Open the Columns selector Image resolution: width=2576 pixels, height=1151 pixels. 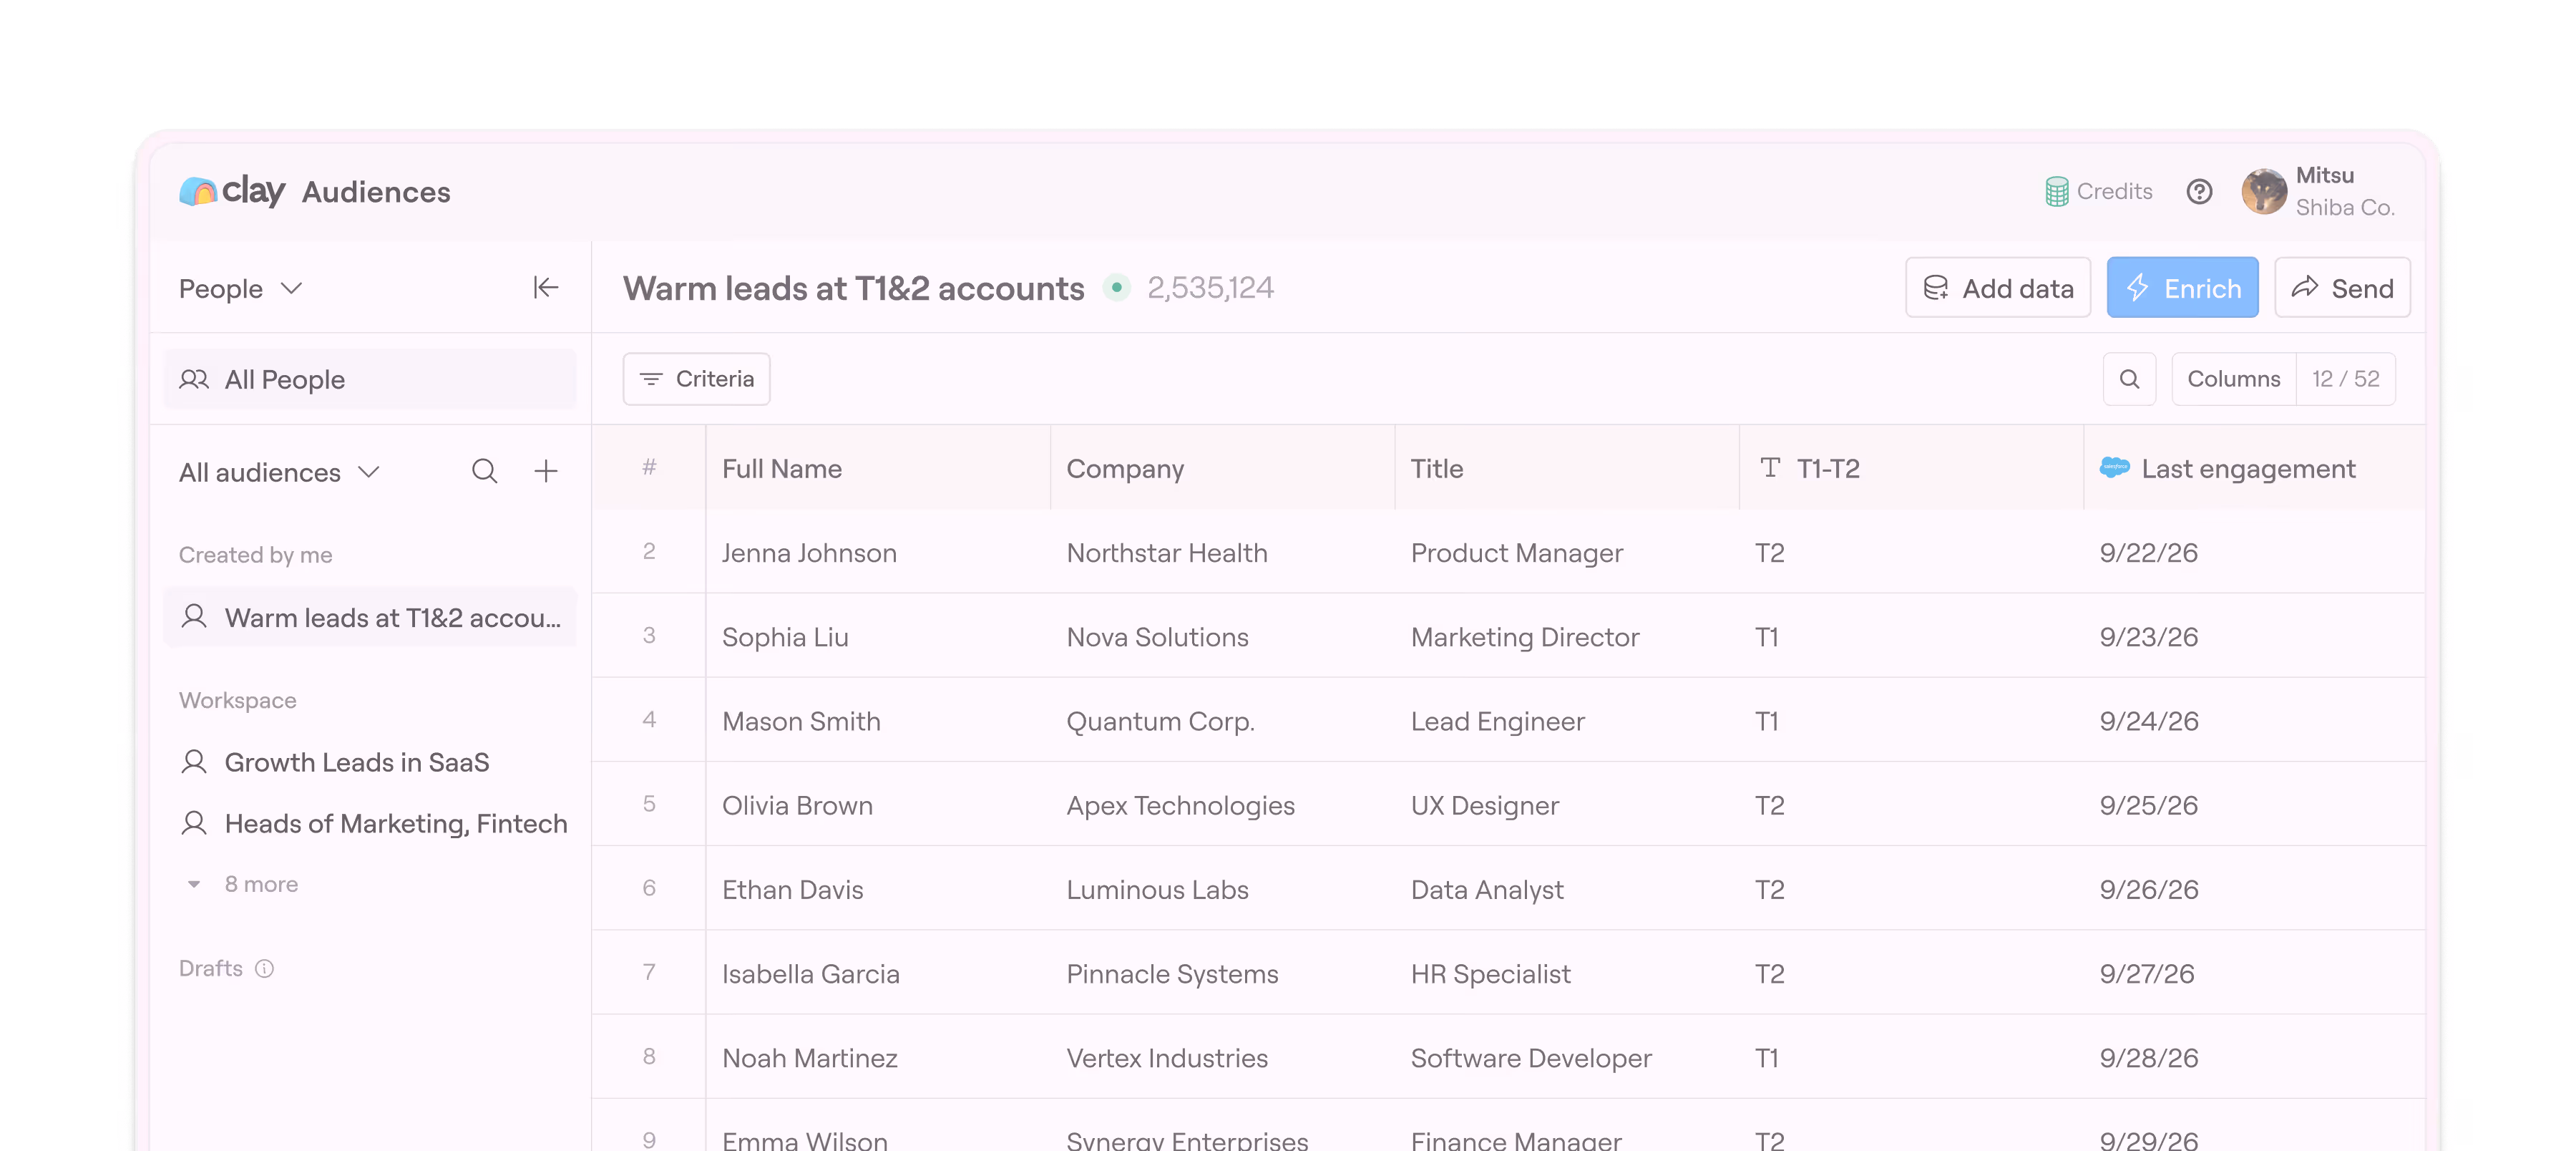pos(2233,379)
